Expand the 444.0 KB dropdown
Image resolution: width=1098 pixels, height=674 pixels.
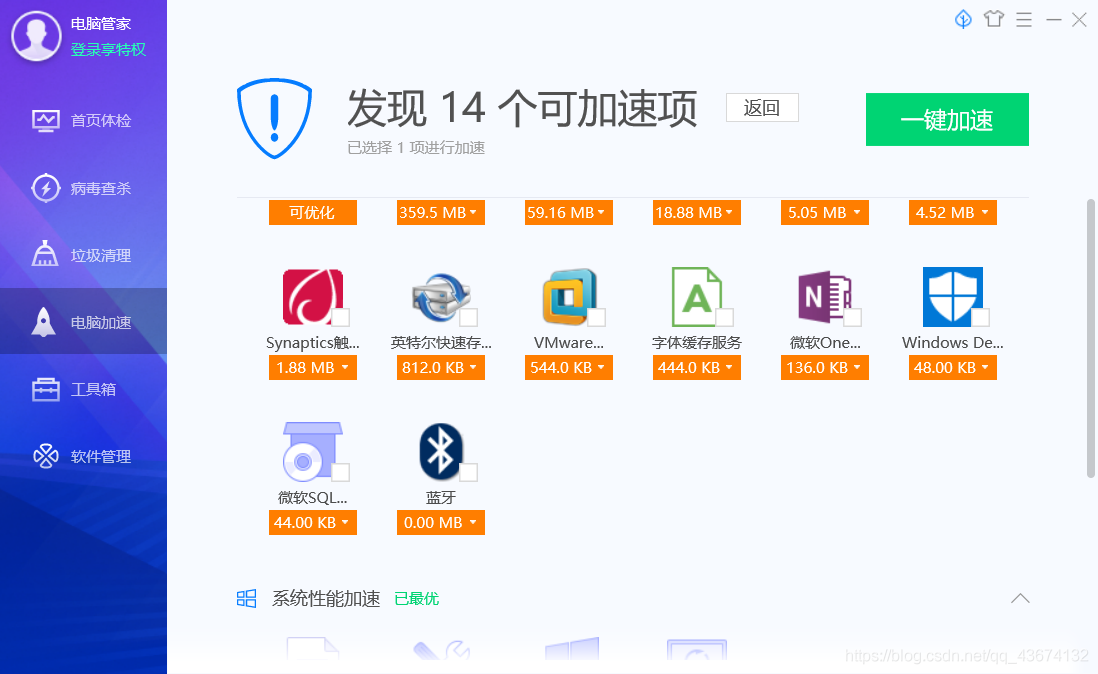(x=697, y=367)
